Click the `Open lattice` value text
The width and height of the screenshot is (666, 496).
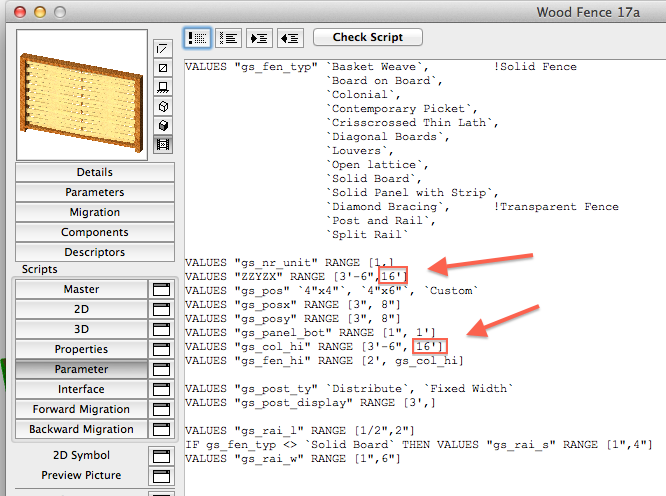377,165
